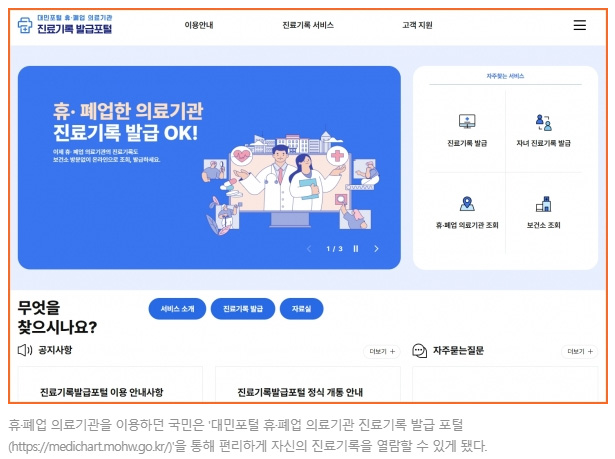The image size is (615, 459).
Task: Go to the previous banner slide
Action: coord(309,249)
